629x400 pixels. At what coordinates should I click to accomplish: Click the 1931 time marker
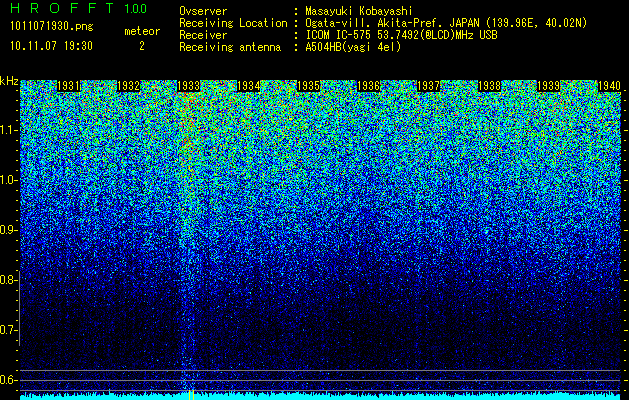68,86
